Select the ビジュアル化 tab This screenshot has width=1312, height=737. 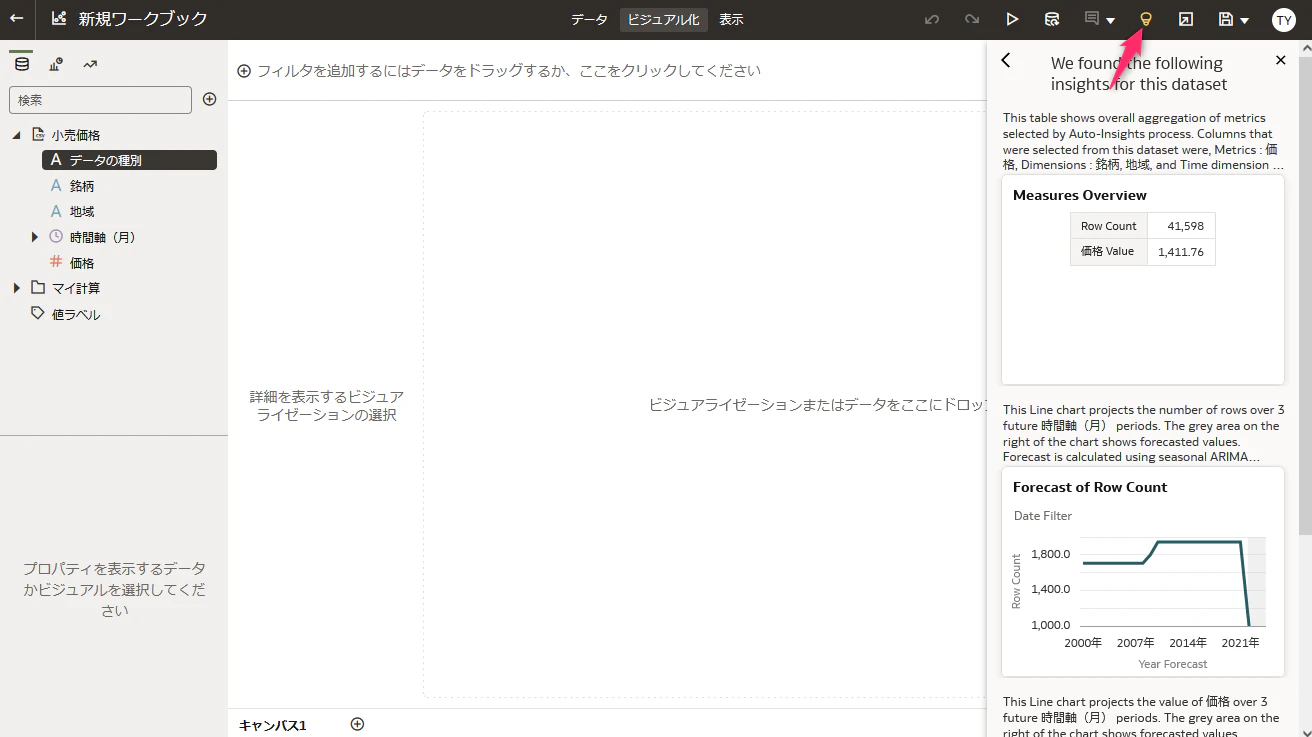[x=664, y=19]
